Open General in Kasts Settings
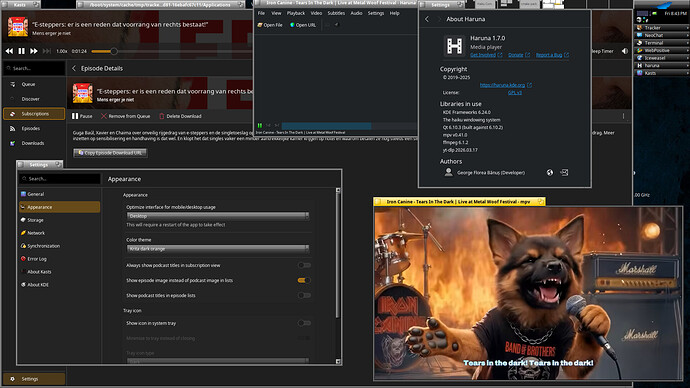The width and height of the screenshot is (690, 388). point(59,194)
